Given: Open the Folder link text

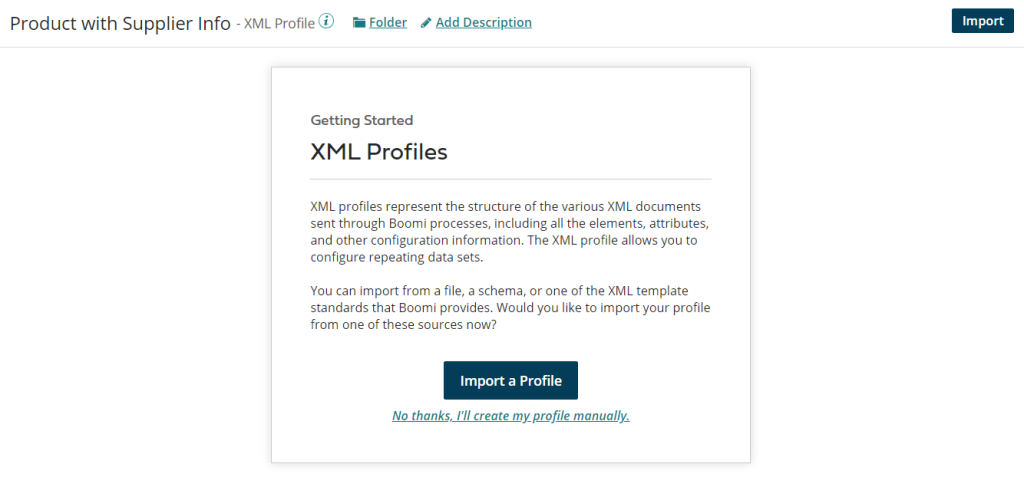Looking at the screenshot, I should tap(388, 22).
